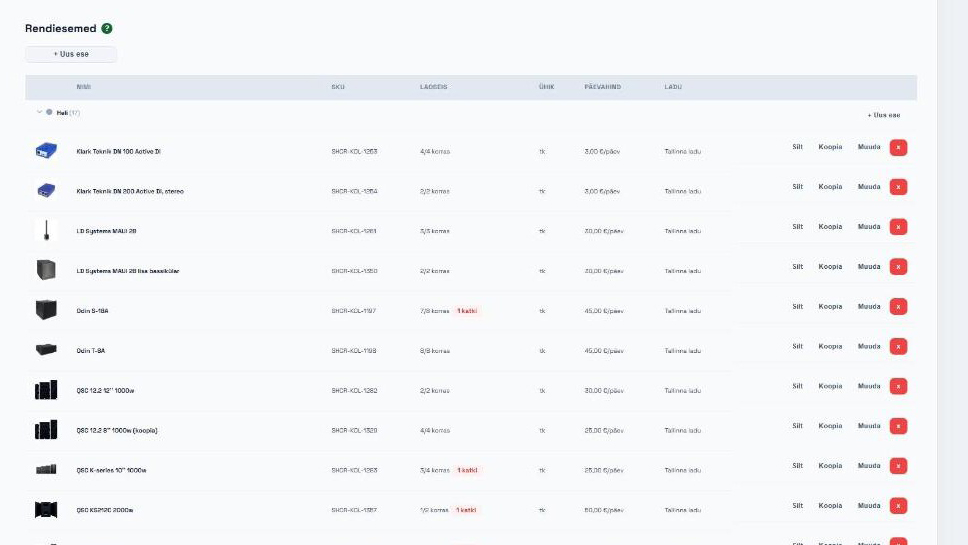Remove the Odin S-18A item via red X
Screen dimensions: 968x545
(x=898, y=307)
